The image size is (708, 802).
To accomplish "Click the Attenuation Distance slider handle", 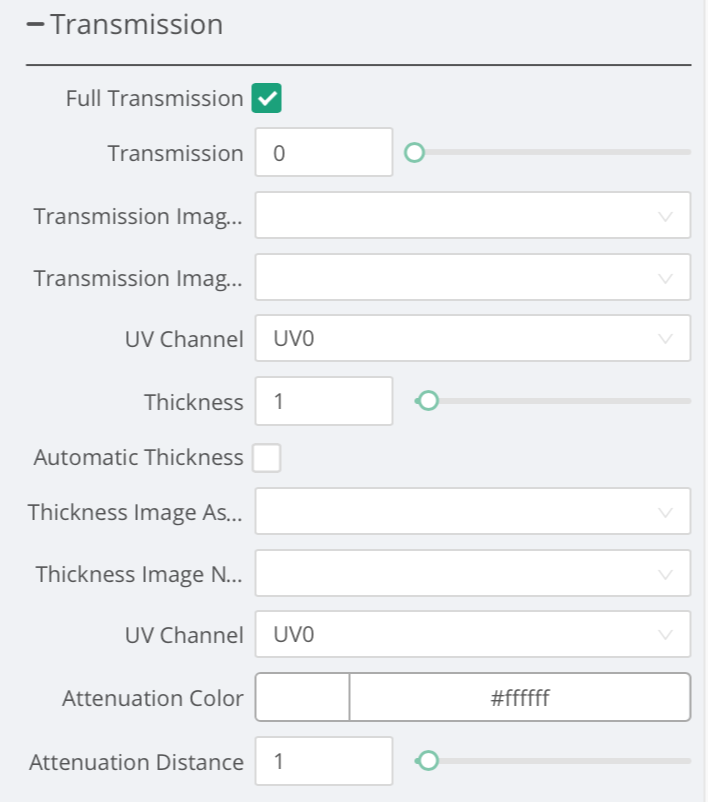I will [428, 761].
